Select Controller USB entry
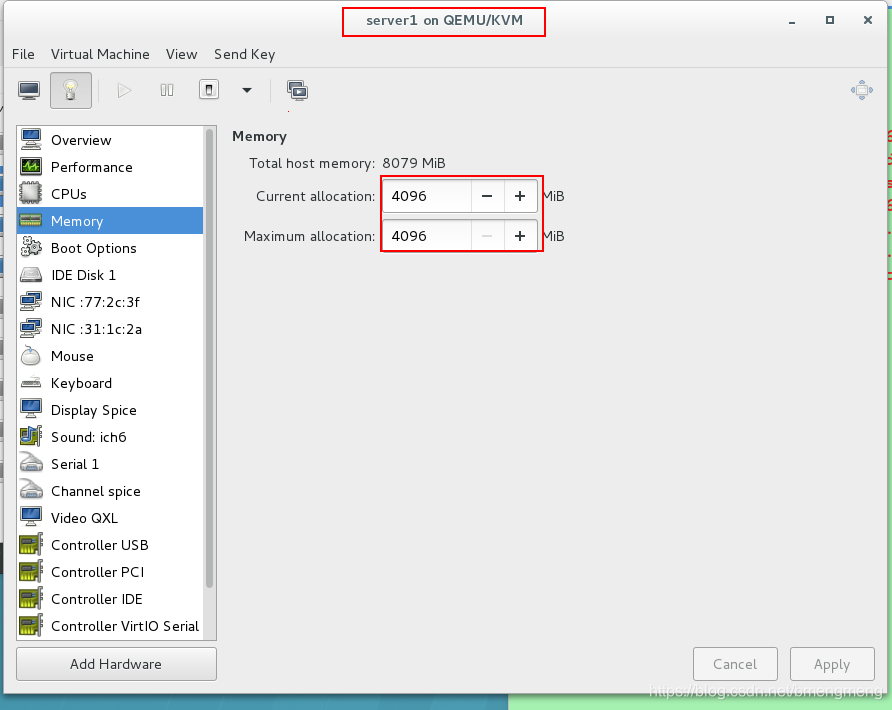Image resolution: width=892 pixels, height=710 pixels. pyautogui.click(x=110, y=545)
